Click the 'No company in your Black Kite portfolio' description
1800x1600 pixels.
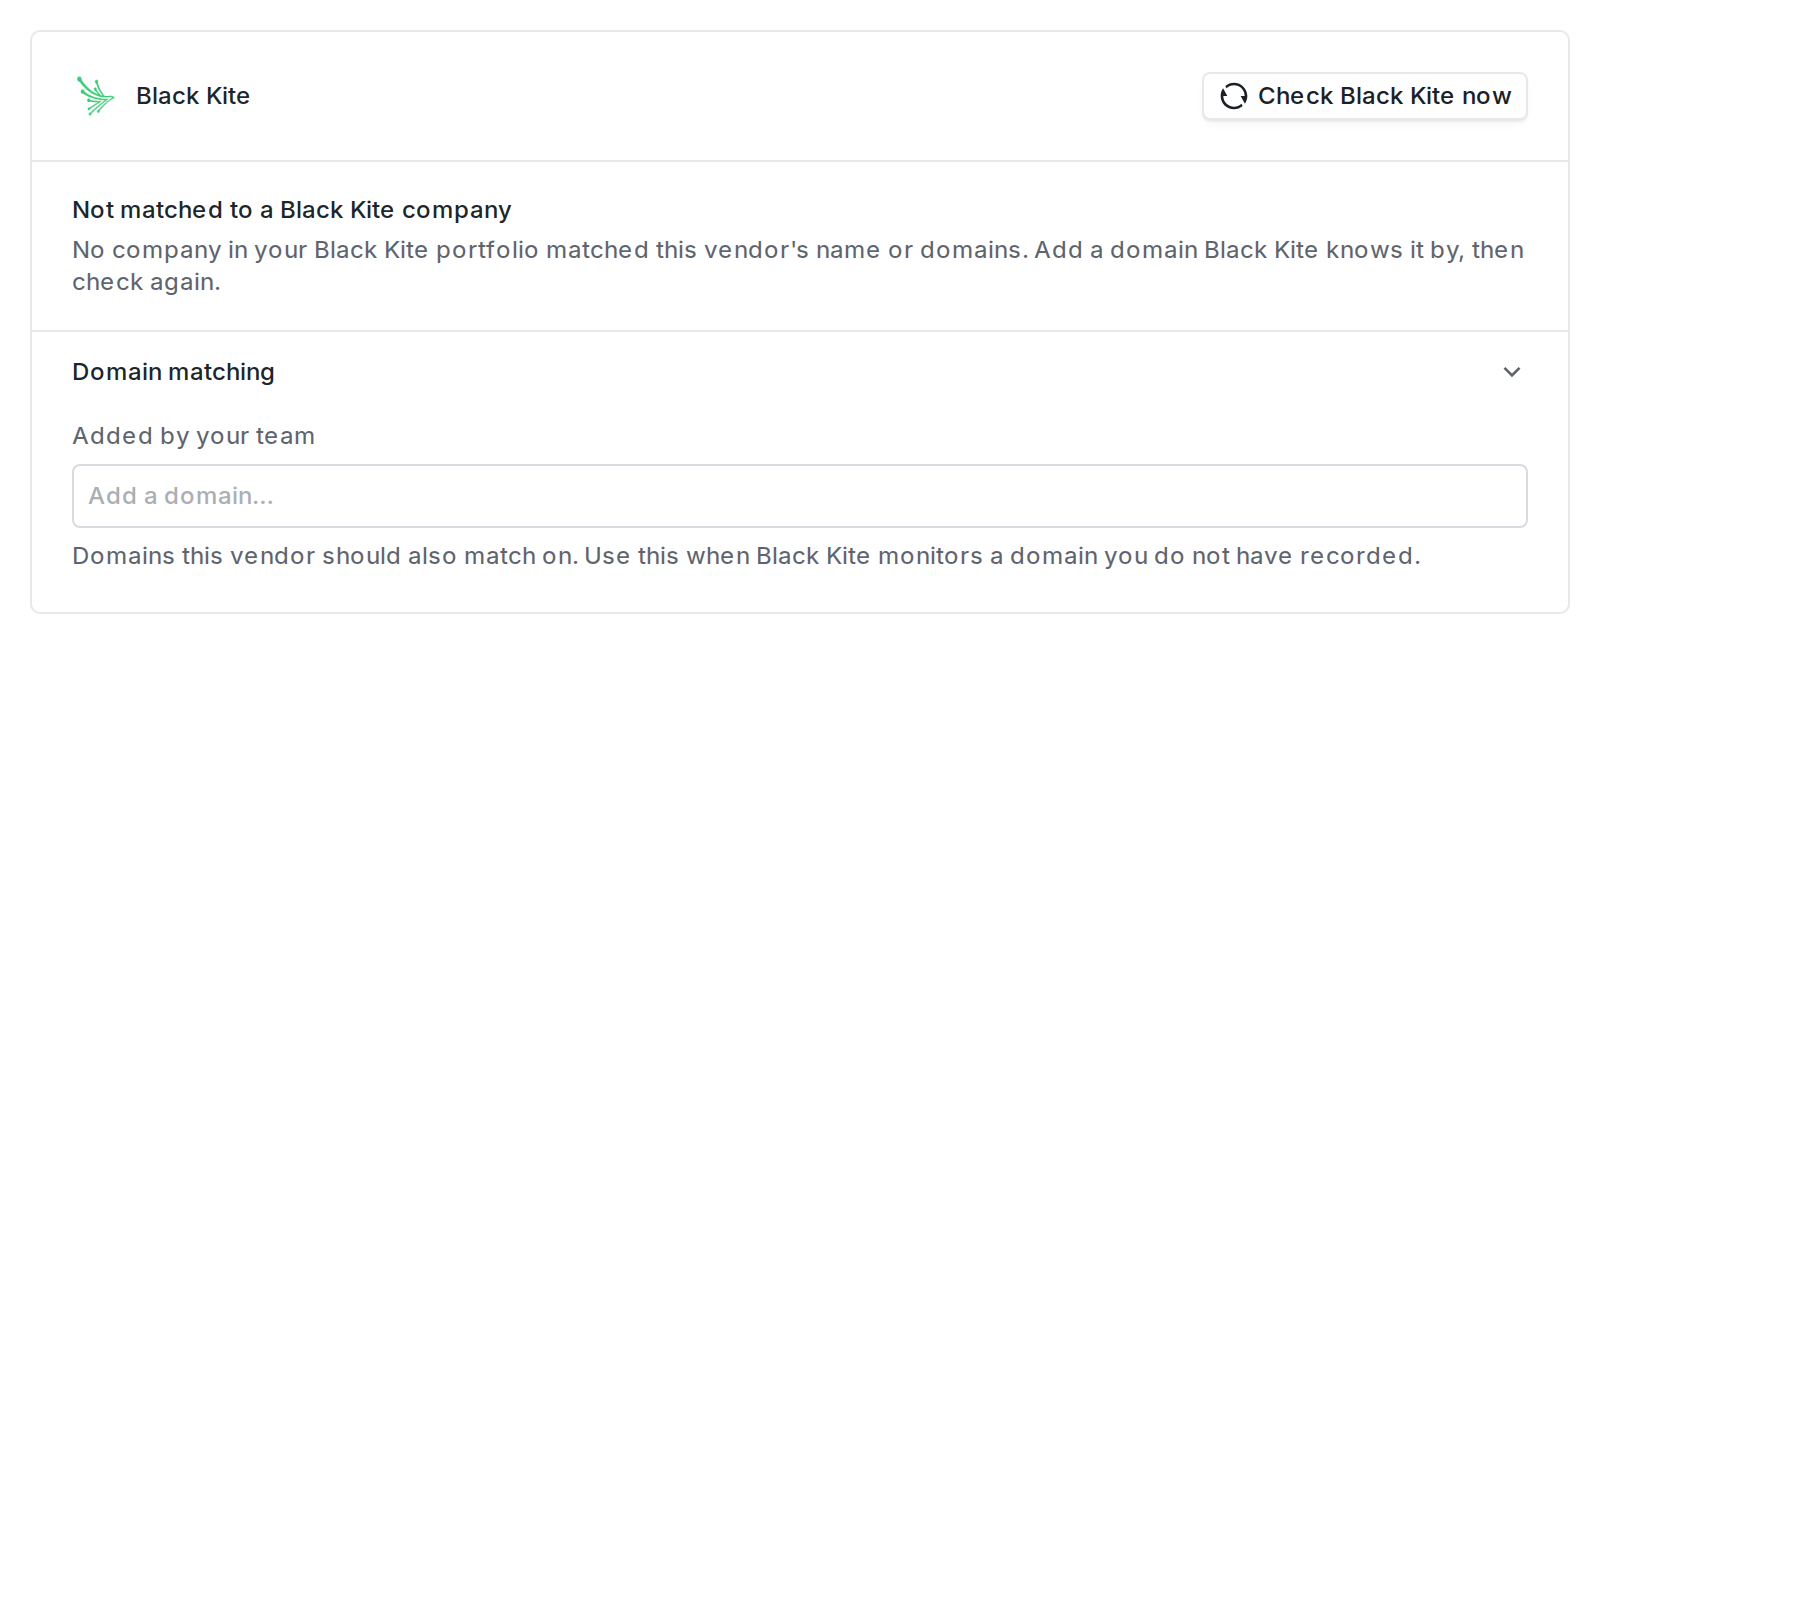(798, 266)
